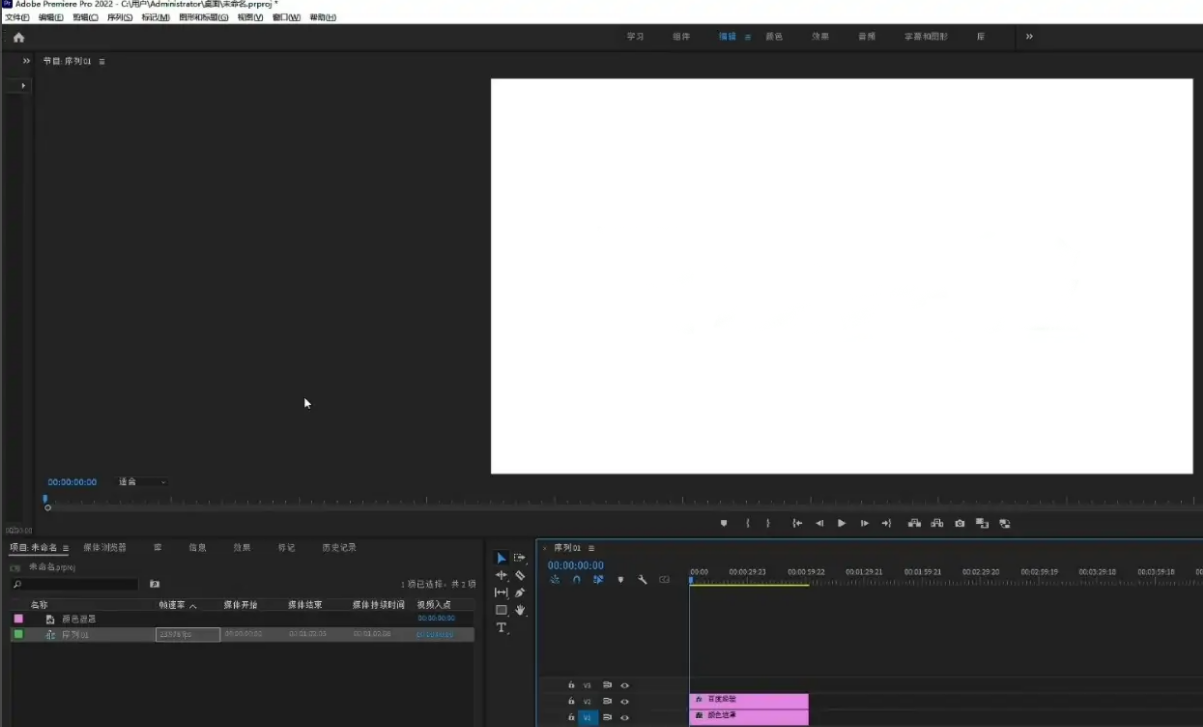
Task: Toggle snap magnet in timeline
Action: 576,580
